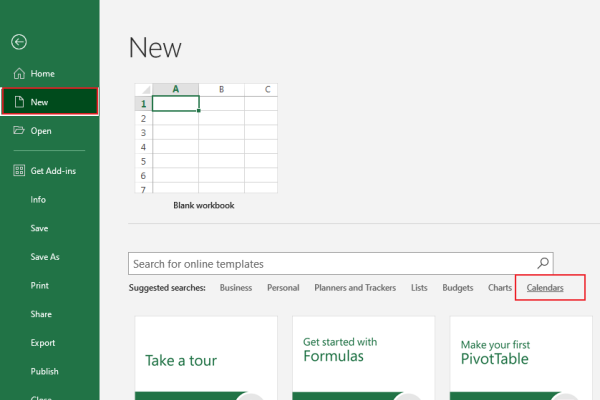Click the Get Add-ins grid icon

coord(18,171)
